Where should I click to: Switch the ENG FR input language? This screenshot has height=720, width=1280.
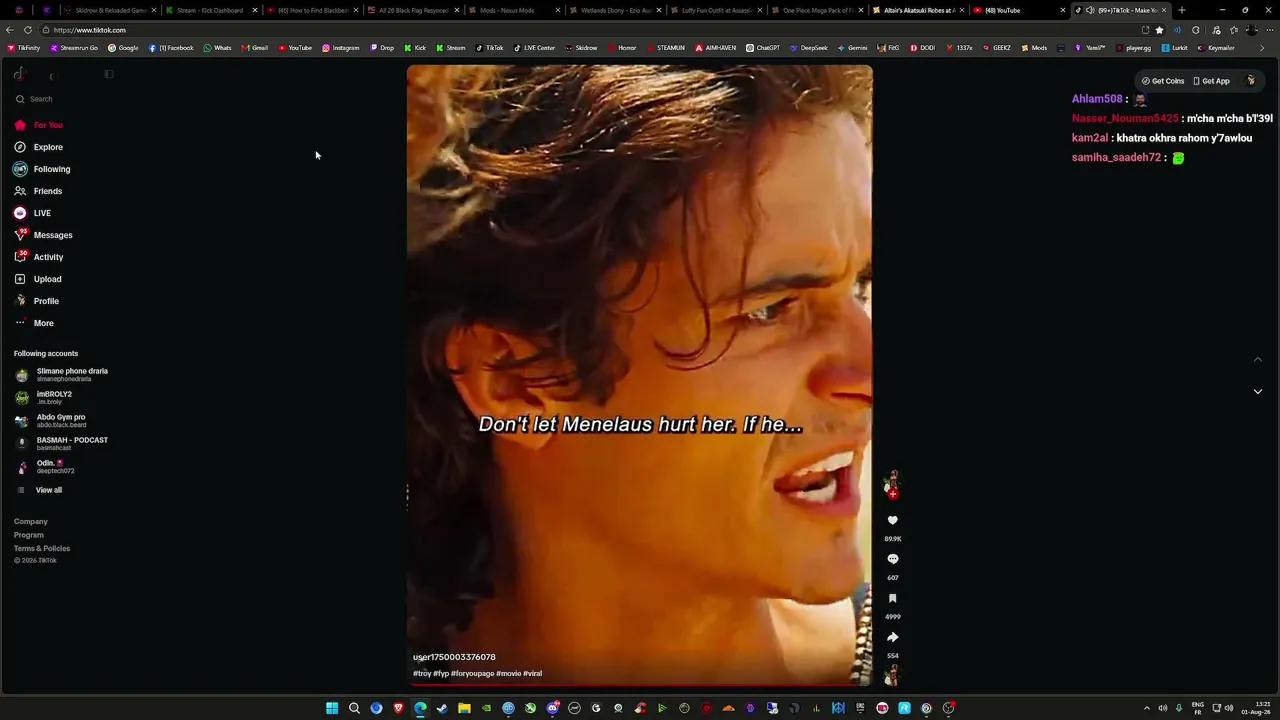[x=1198, y=708]
